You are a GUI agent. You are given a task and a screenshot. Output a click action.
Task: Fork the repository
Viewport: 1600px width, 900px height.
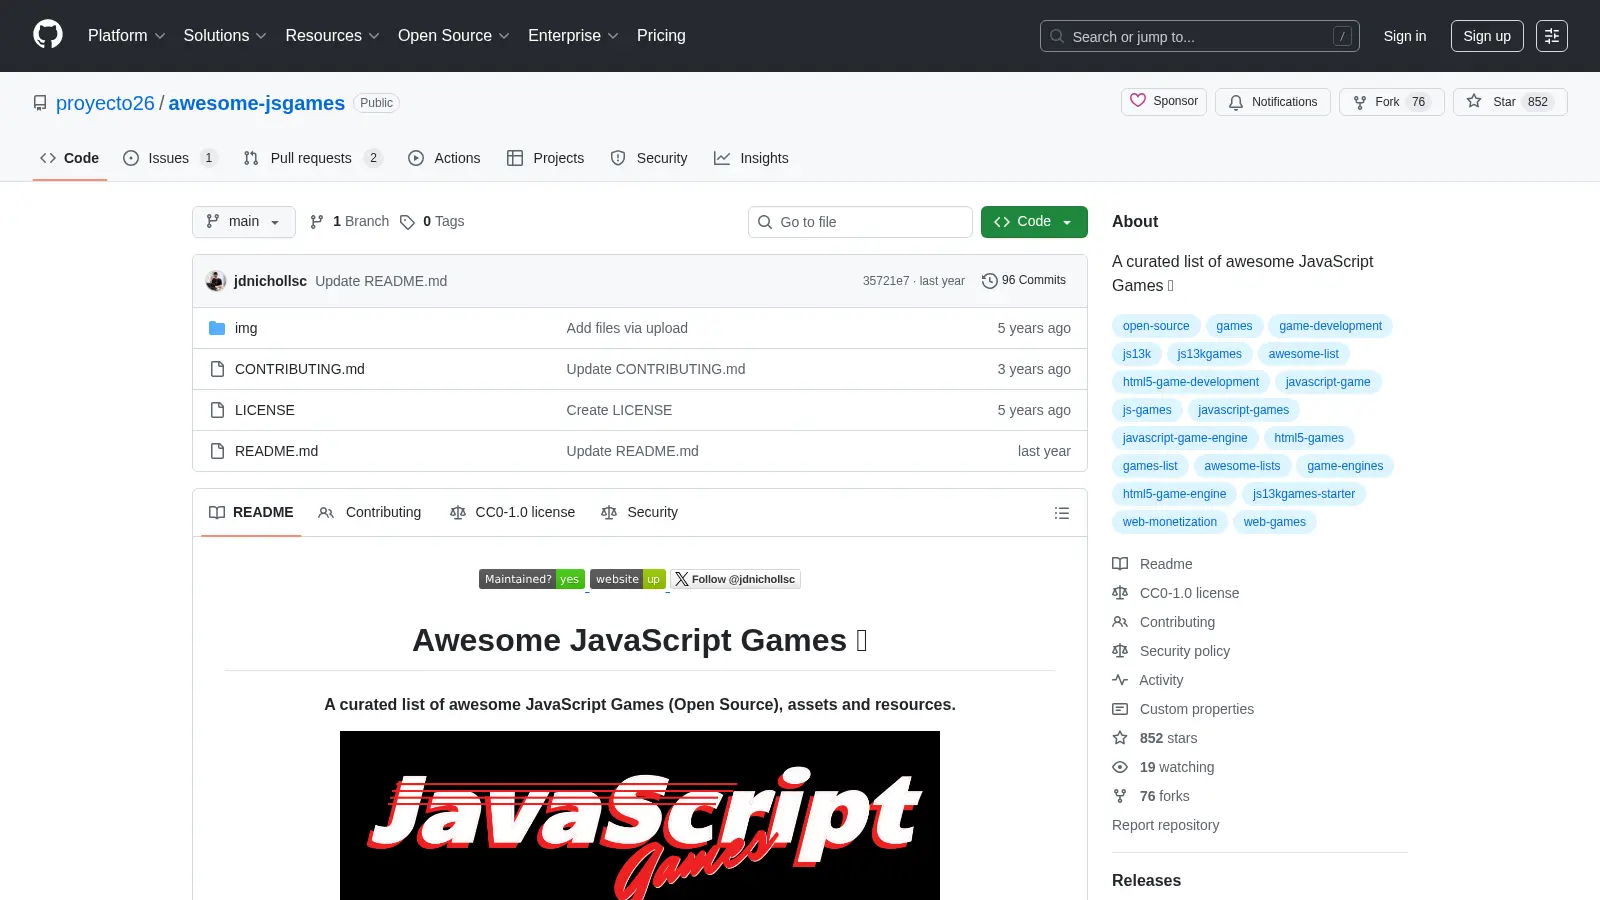pos(1391,102)
